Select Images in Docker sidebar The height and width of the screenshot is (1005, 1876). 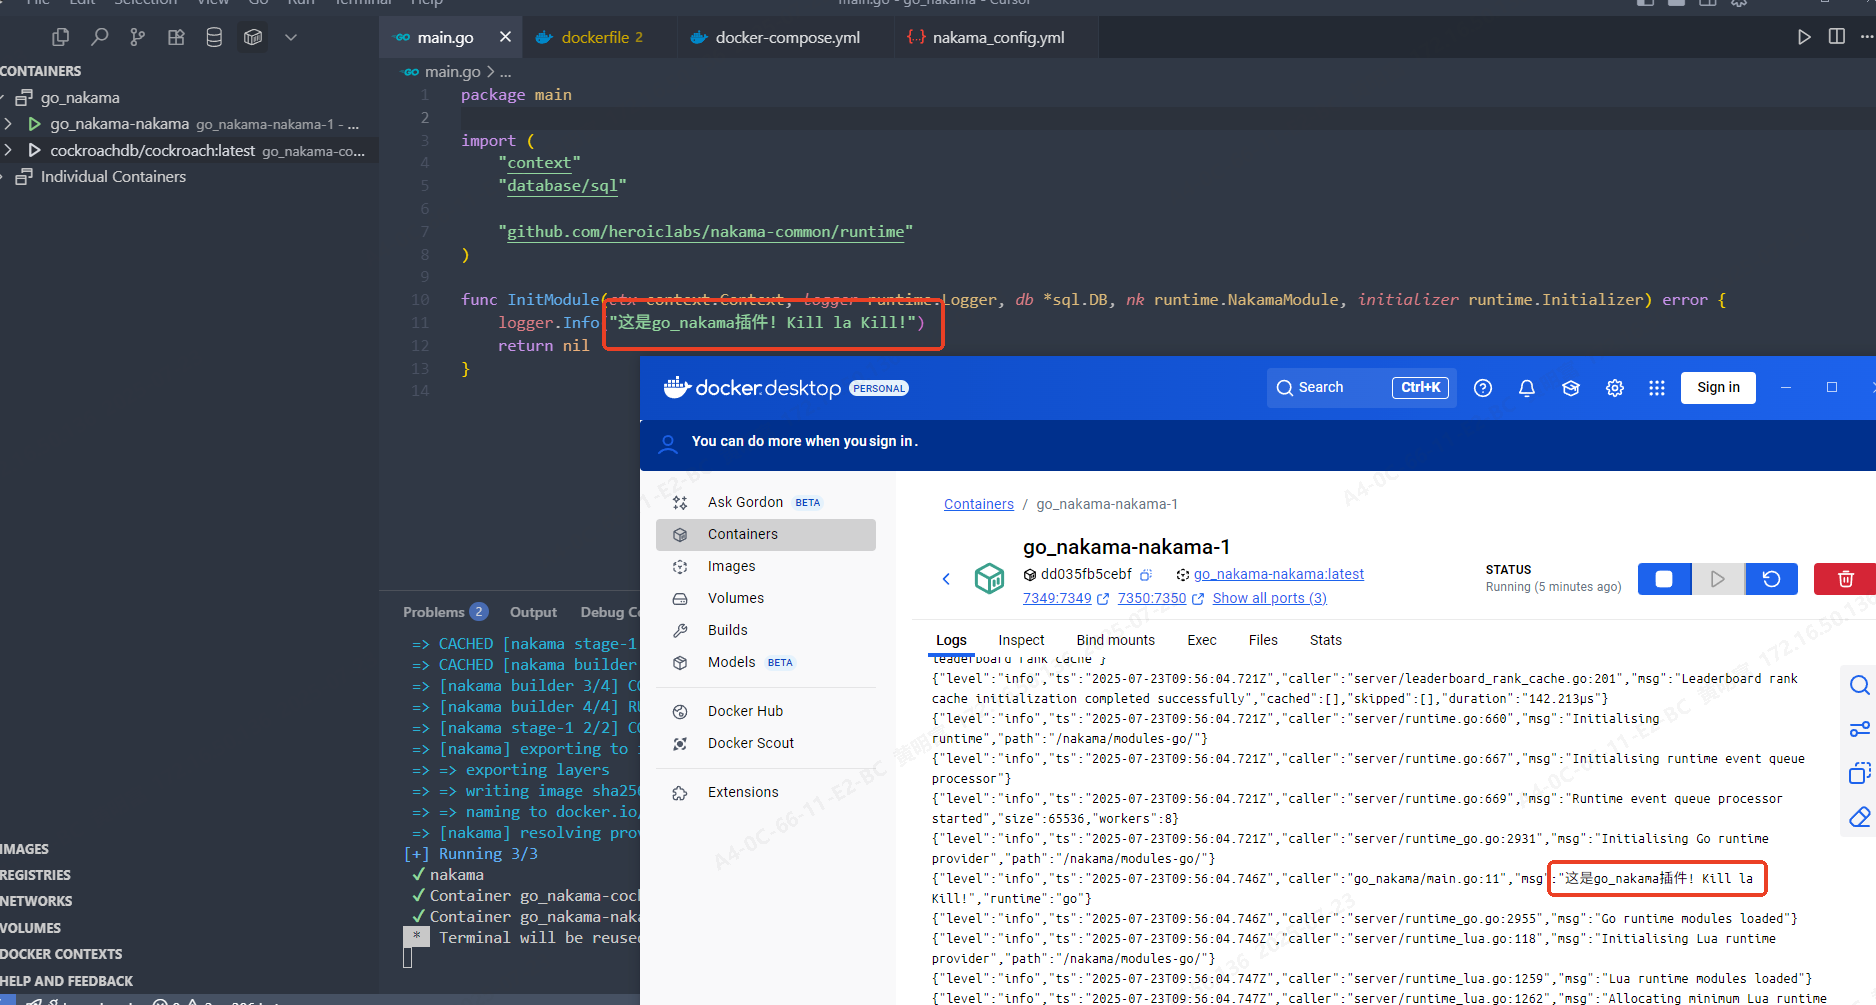pyautogui.click(x=731, y=566)
